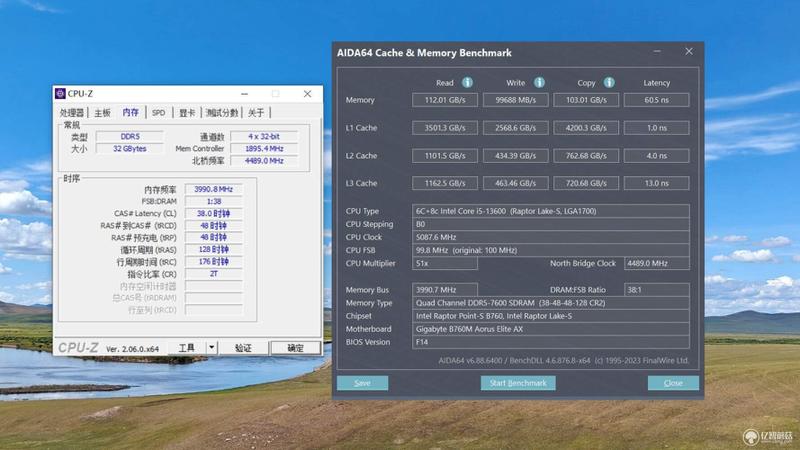This screenshot has width=800, height=450.
Task: Click the Close button in AIDA64
Action: click(673, 383)
